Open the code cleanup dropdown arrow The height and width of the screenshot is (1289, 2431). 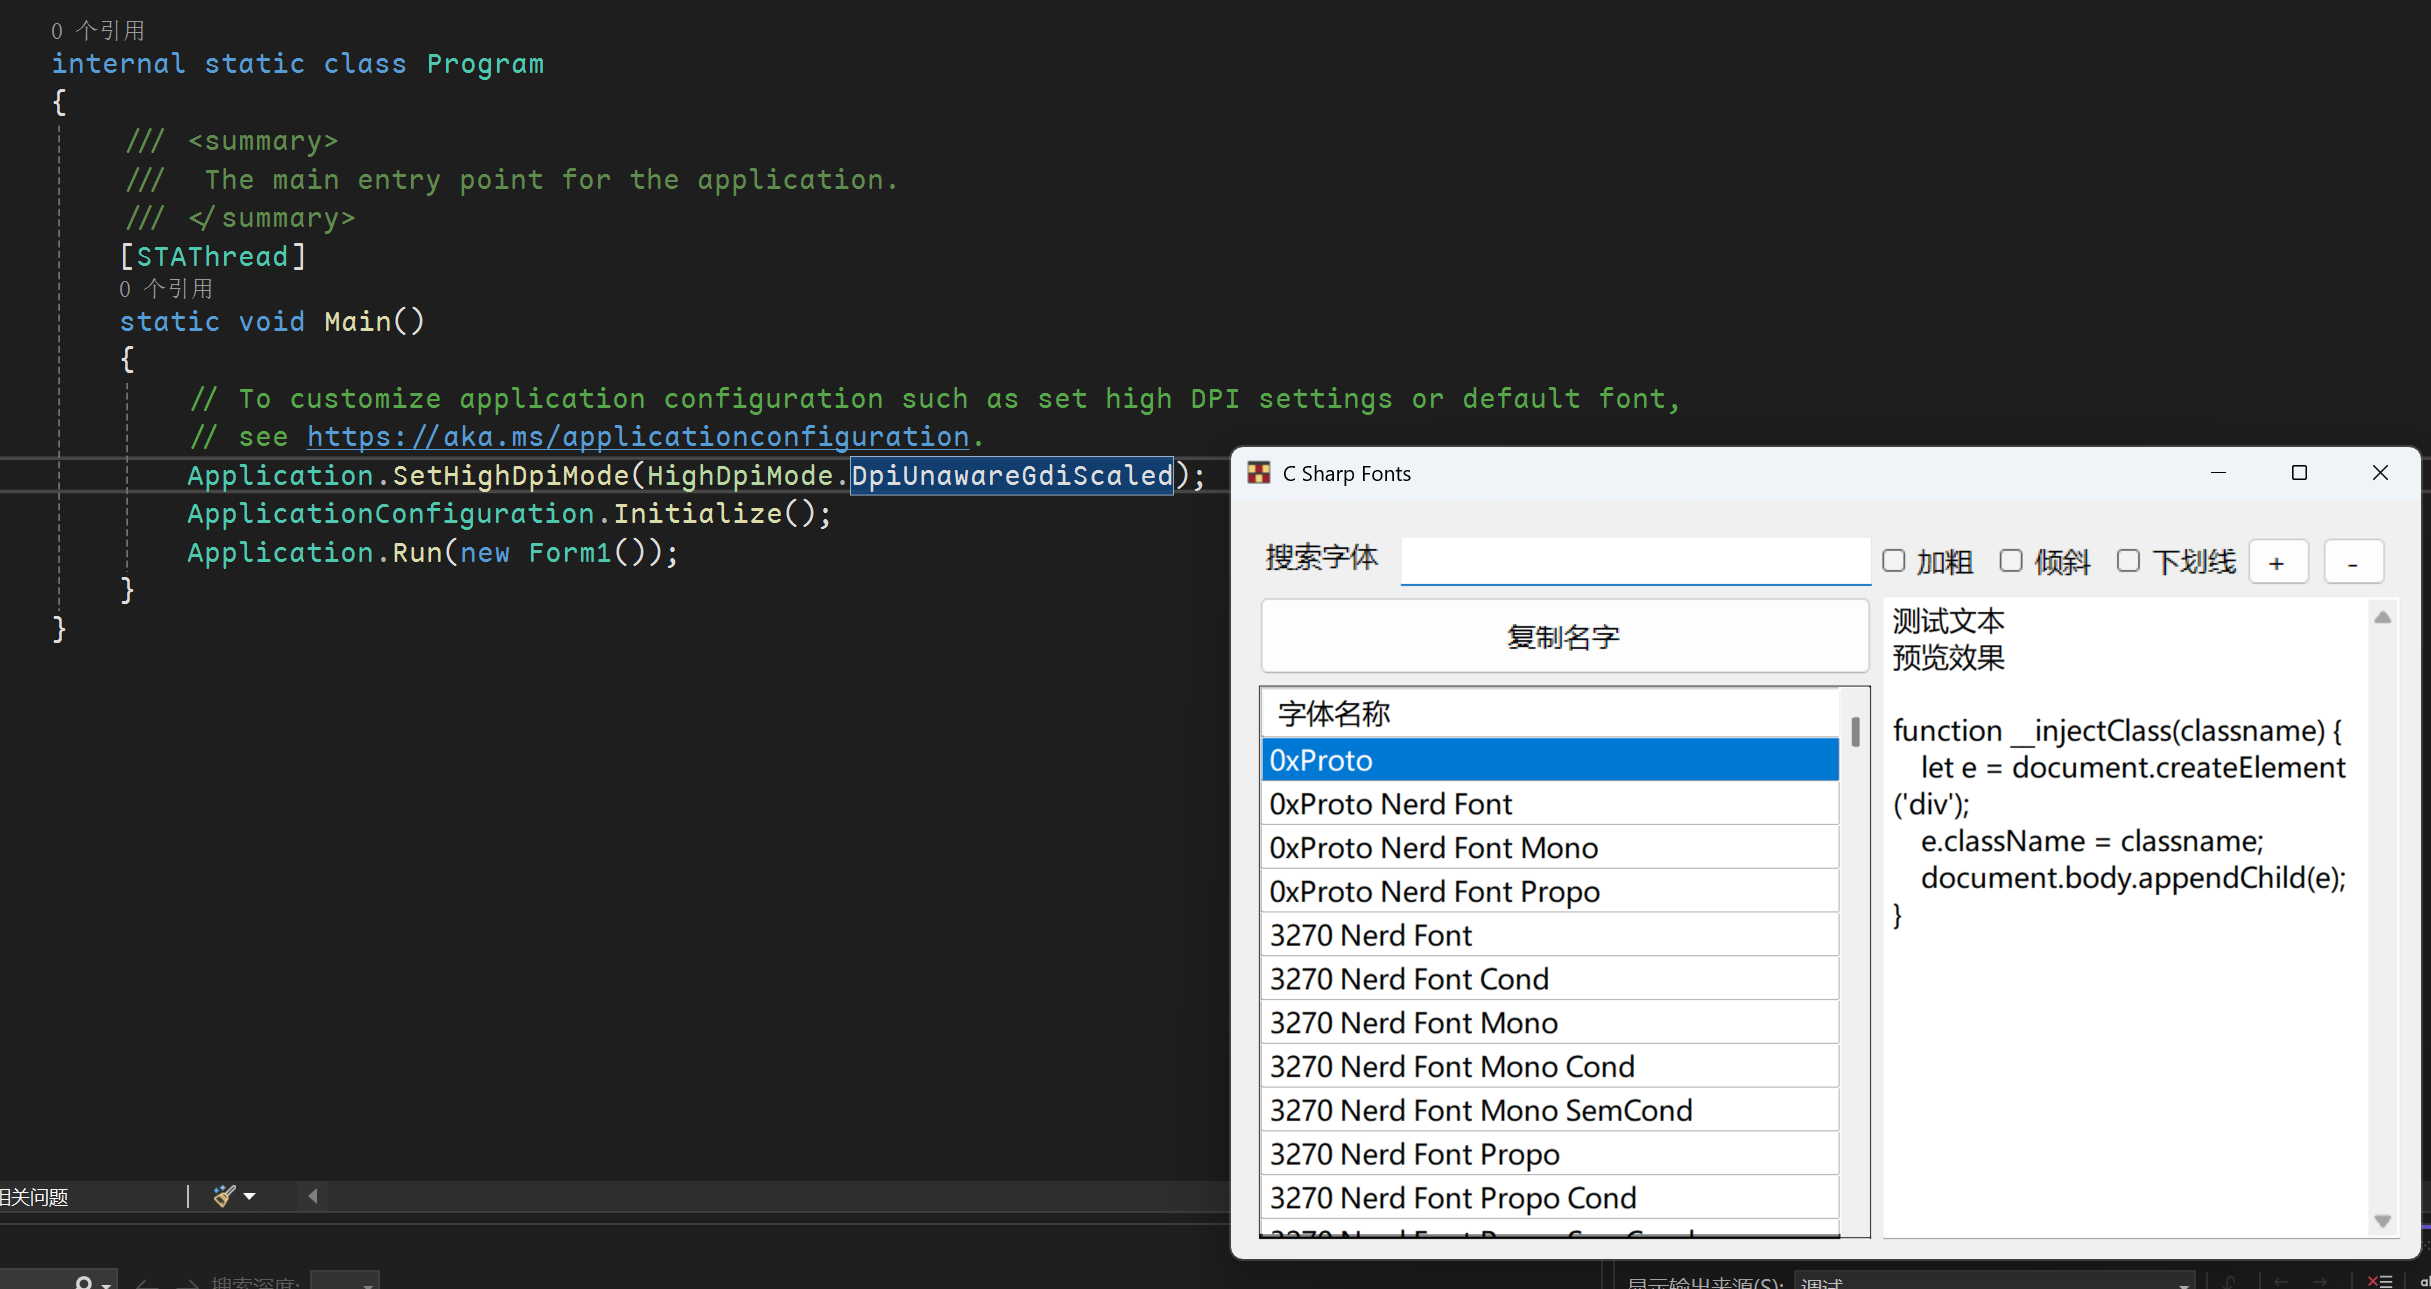(x=250, y=1196)
